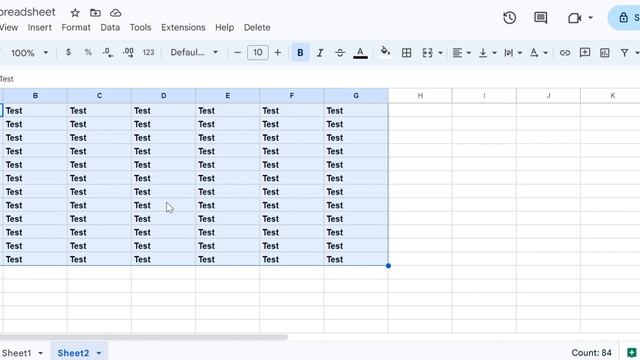Click the horizontal scrollbar
640x360 pixels.
click(144, 337)
